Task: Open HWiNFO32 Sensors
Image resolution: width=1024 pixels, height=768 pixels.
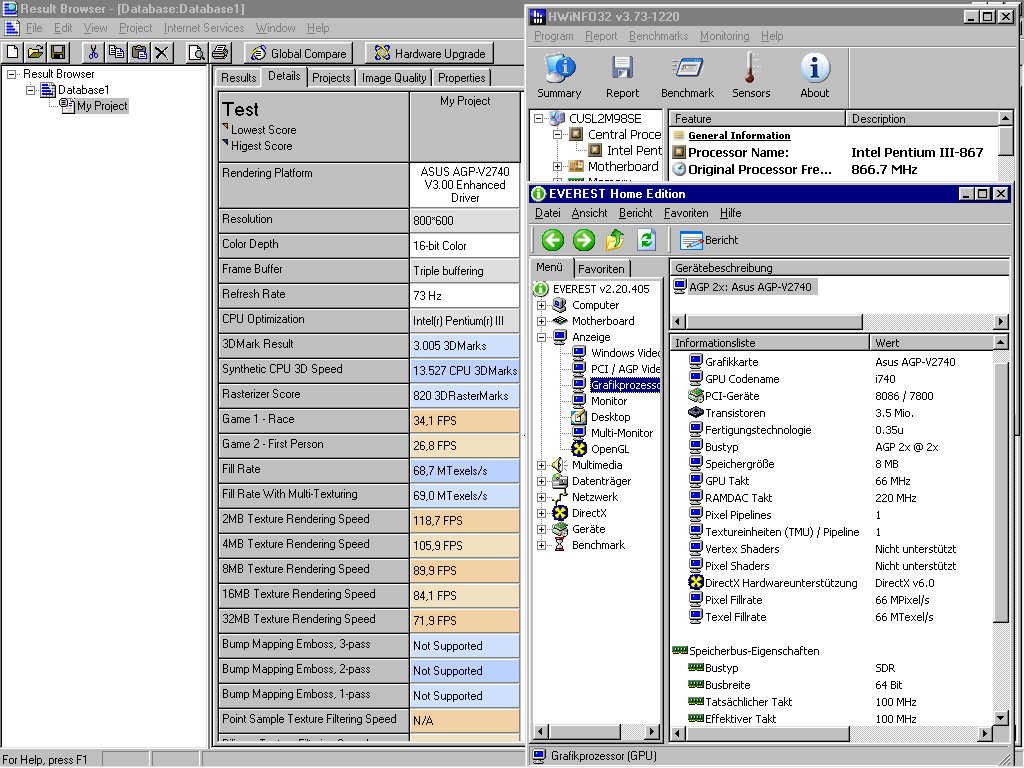Action: click(751, 76)
